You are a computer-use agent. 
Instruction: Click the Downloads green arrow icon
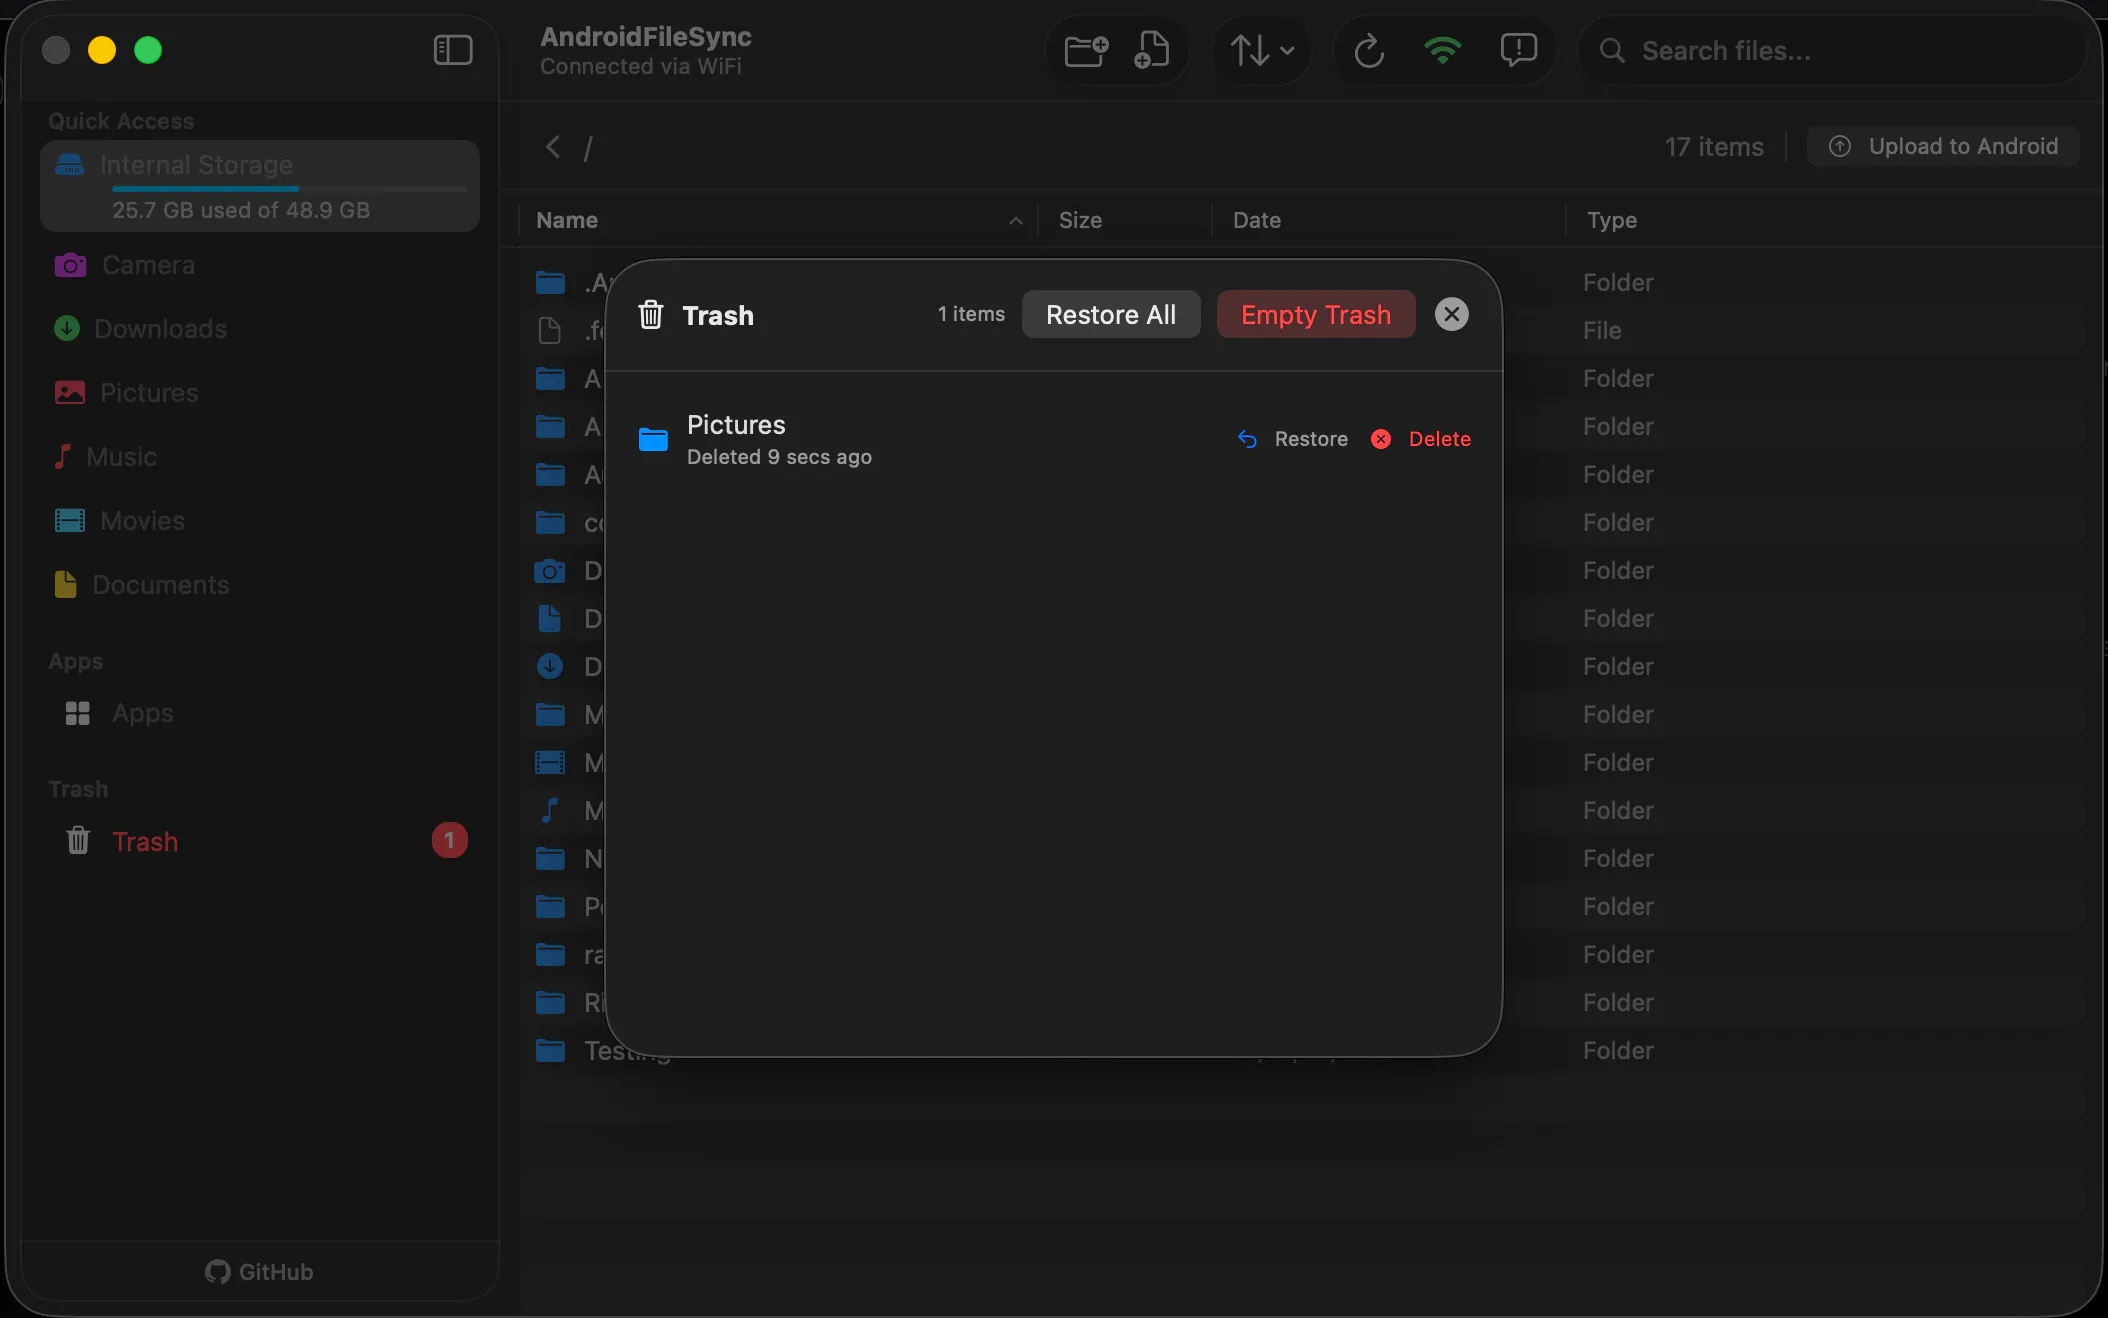[x=67, y=328]
